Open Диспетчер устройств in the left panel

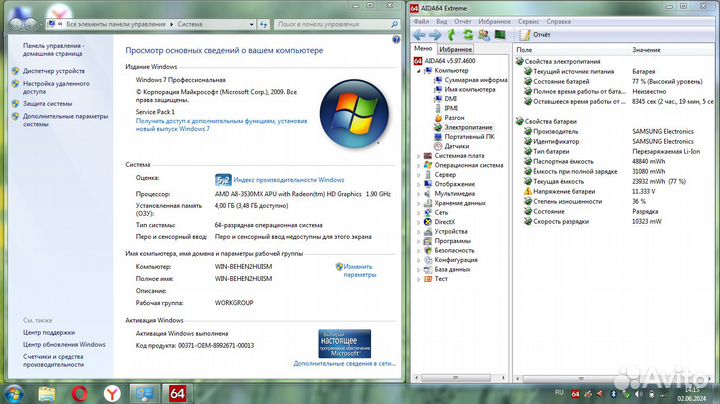tap(54, 71)
